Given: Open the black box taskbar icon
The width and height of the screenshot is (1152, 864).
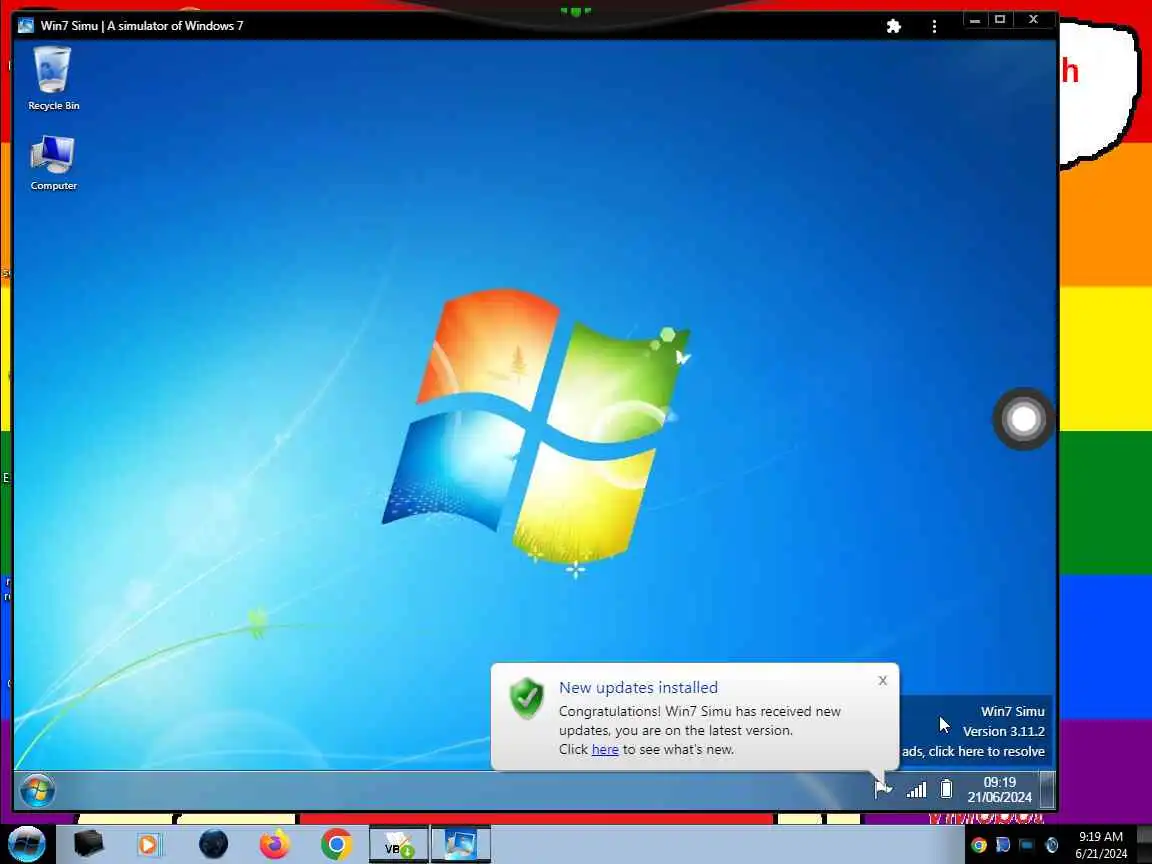Looking at the screenshot, I should (88, 844).
